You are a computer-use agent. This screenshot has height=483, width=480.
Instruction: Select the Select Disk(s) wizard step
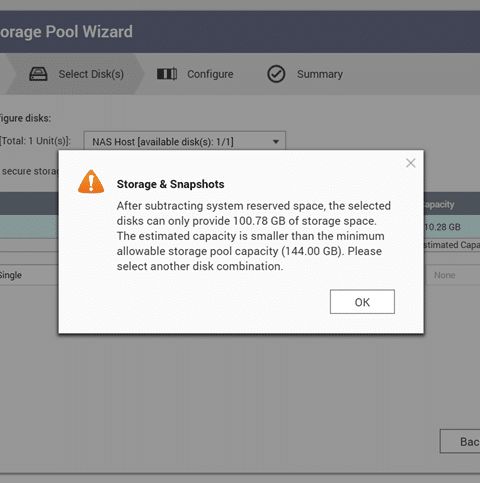91,74
